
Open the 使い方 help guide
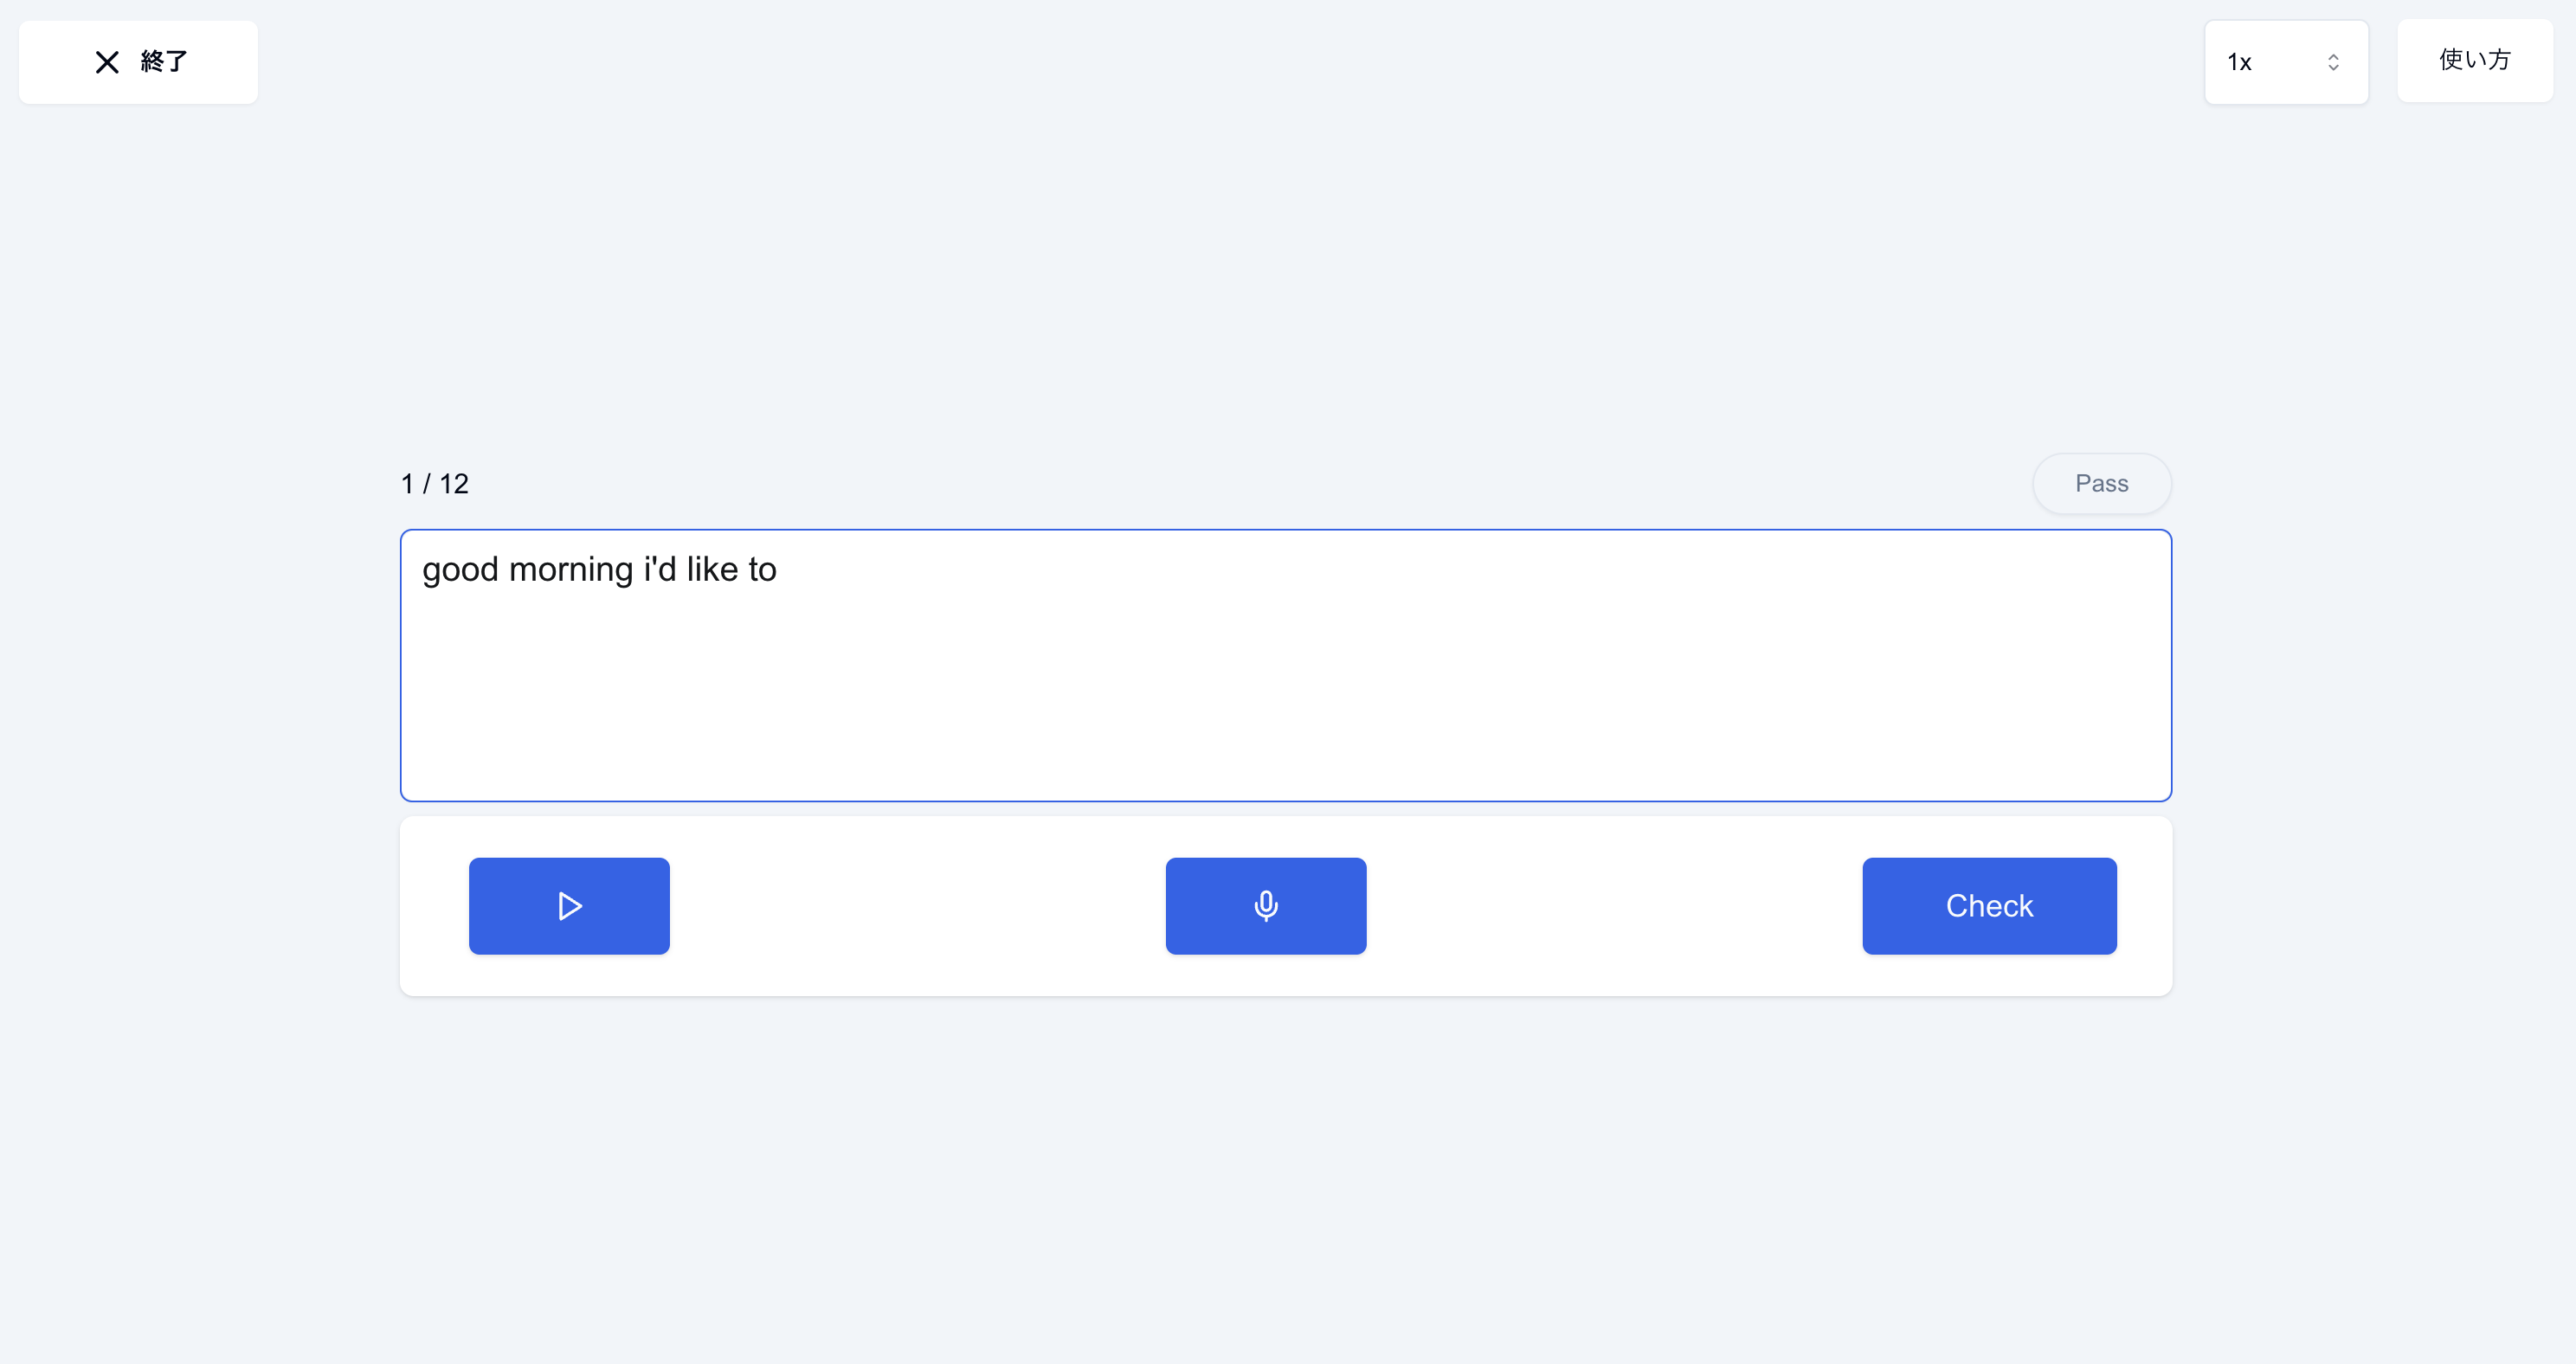point(2475,61)
